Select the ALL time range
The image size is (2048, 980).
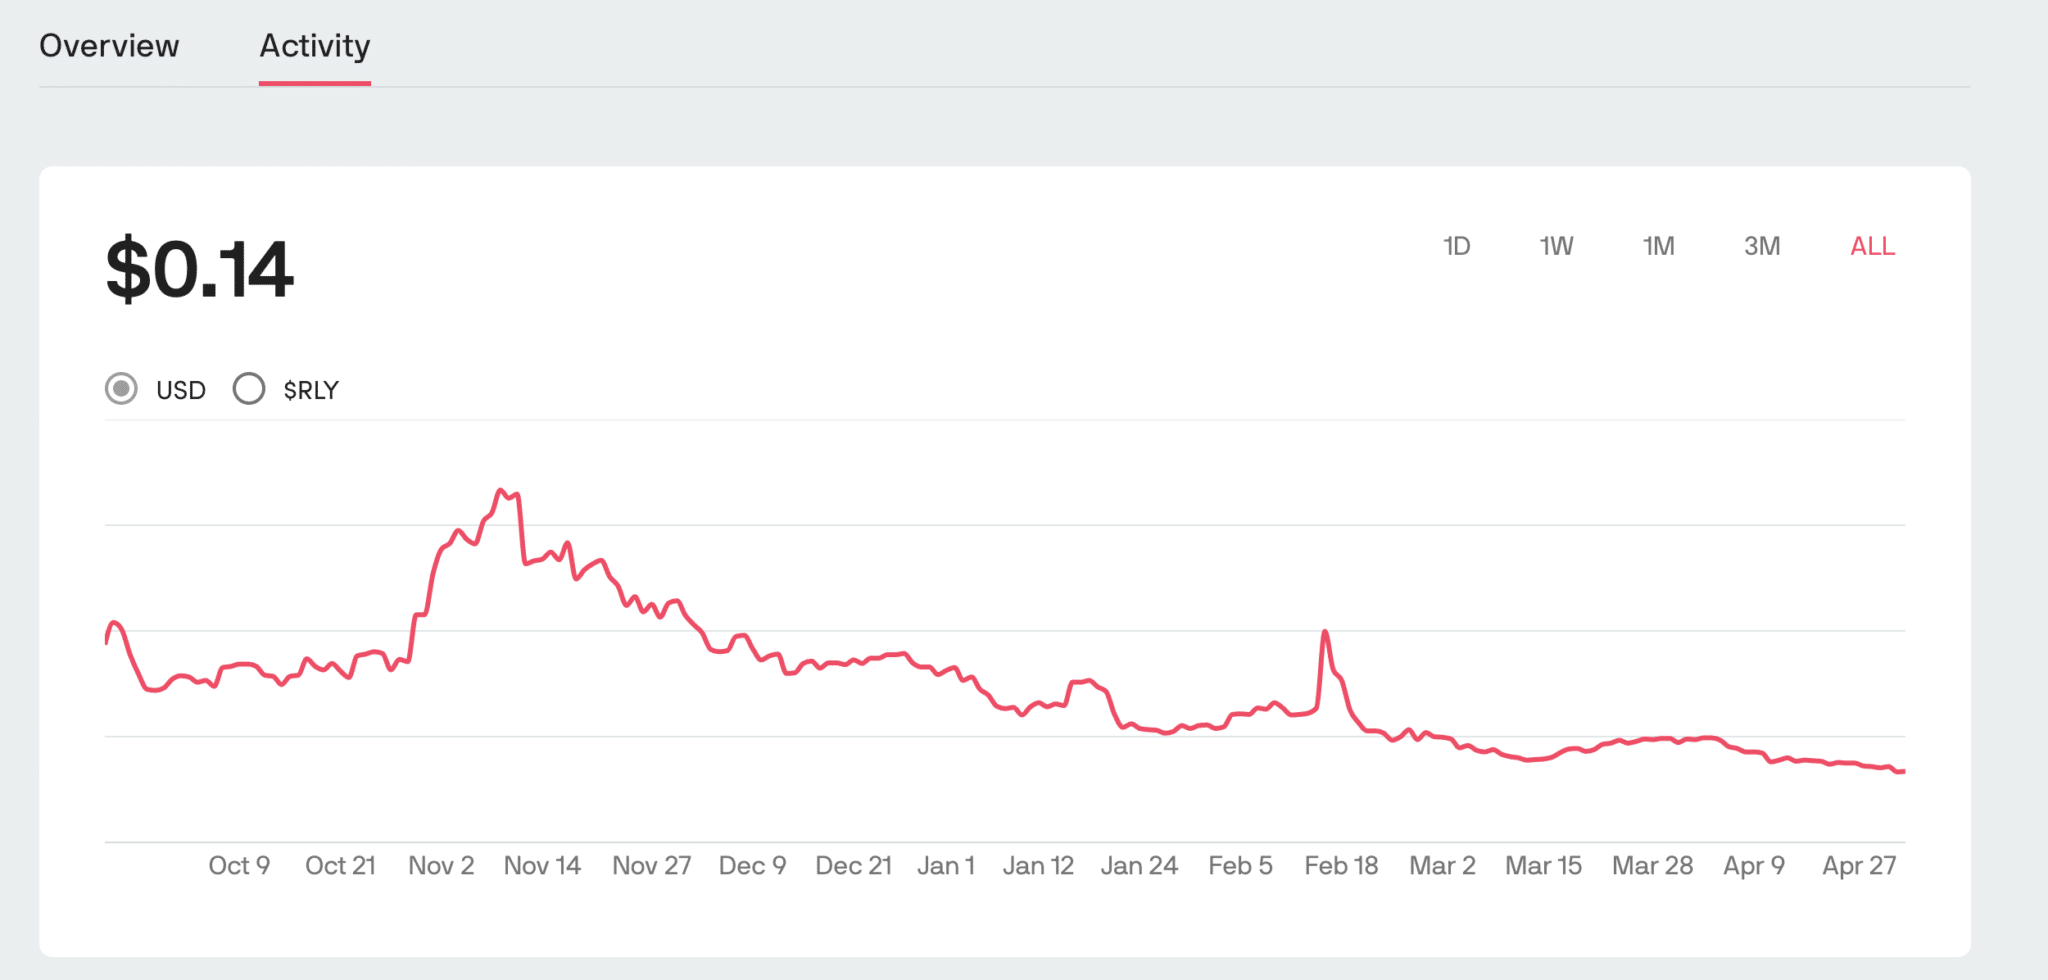coord(1872,246)
